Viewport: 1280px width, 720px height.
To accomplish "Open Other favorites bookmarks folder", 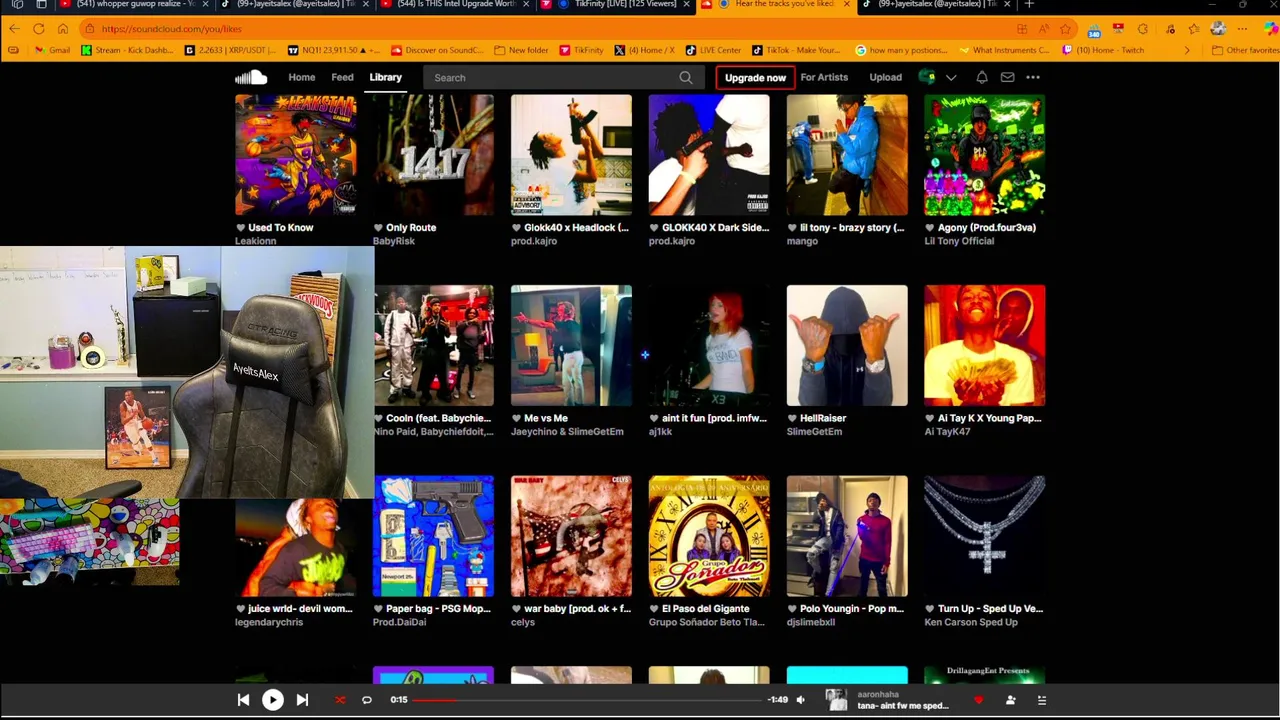I will 1243,50.
